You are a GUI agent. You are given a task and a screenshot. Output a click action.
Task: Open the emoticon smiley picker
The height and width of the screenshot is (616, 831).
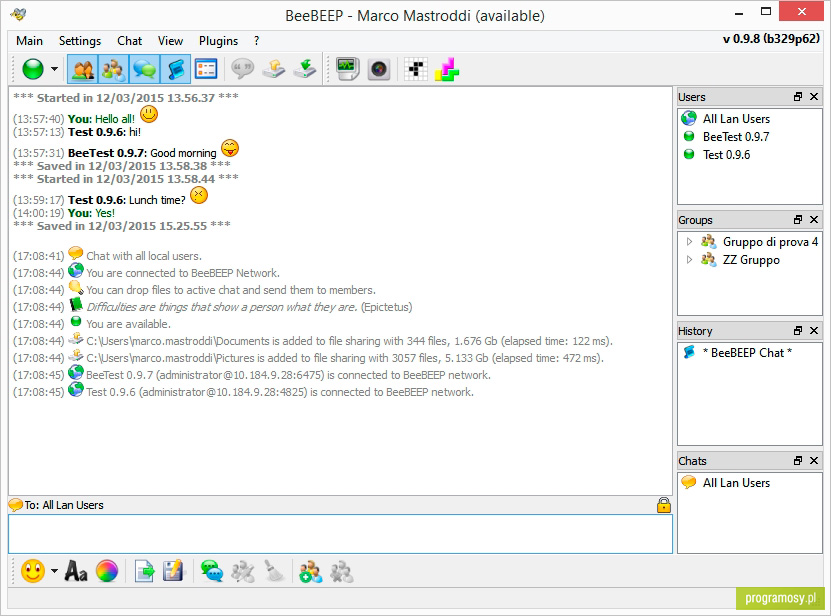33,571
